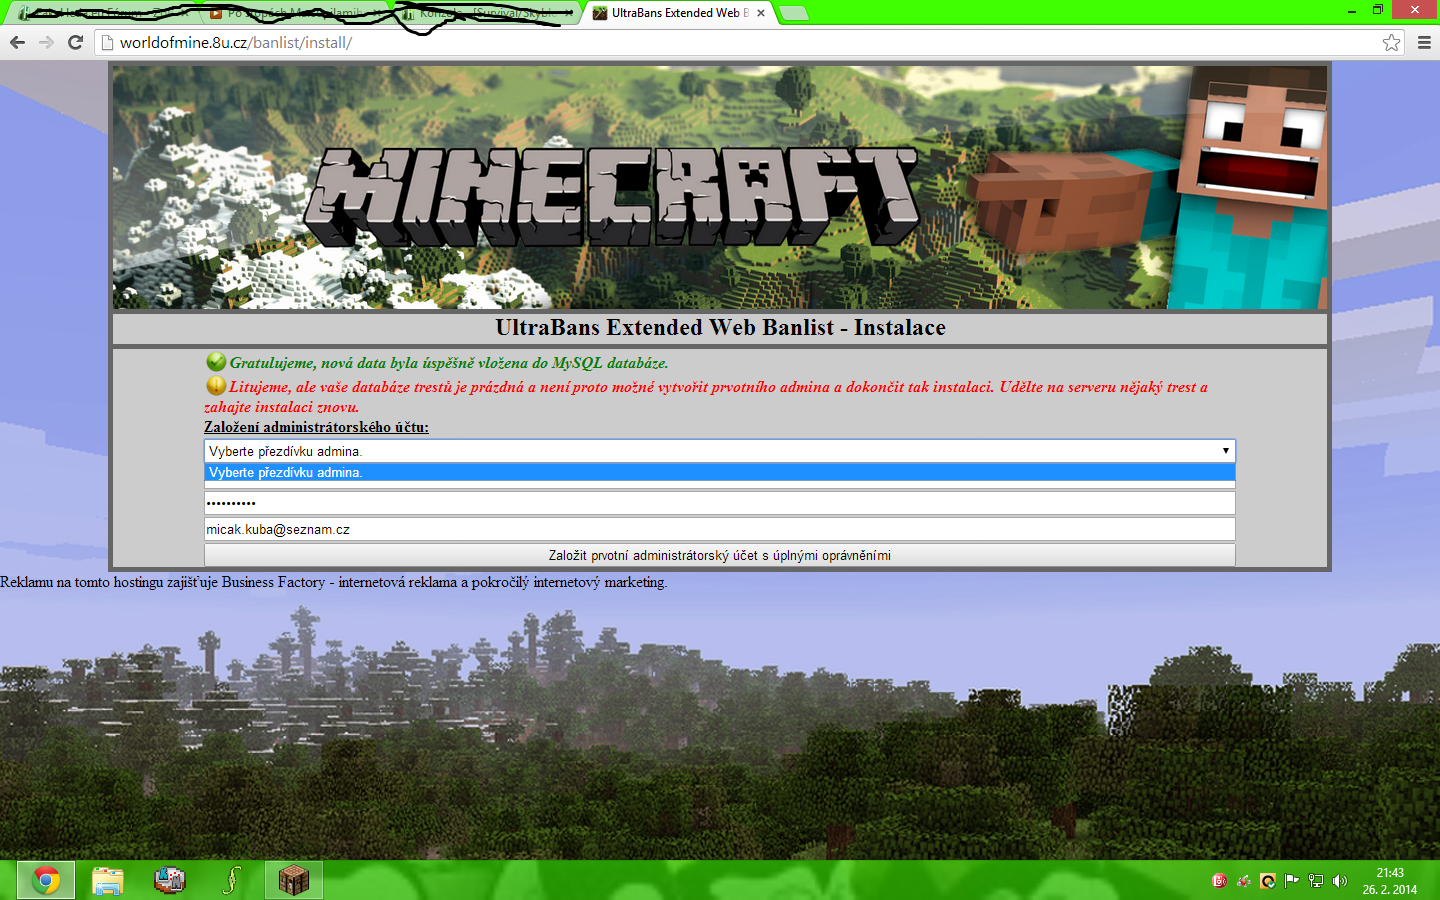Click the yellow warning icon

point(216,385)
